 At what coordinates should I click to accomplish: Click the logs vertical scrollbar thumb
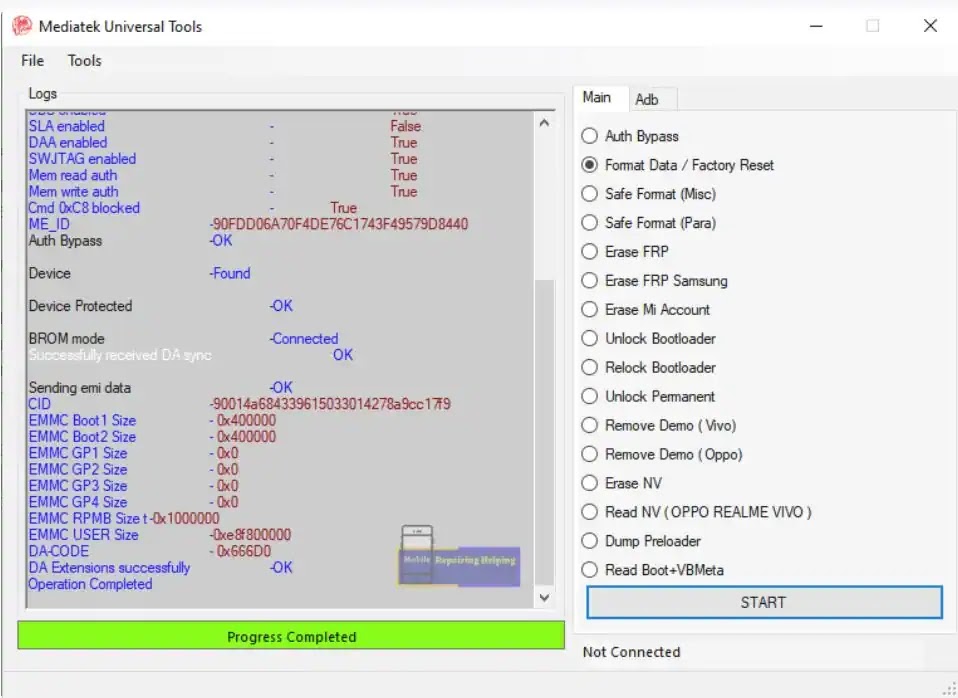tap(544, 432)
